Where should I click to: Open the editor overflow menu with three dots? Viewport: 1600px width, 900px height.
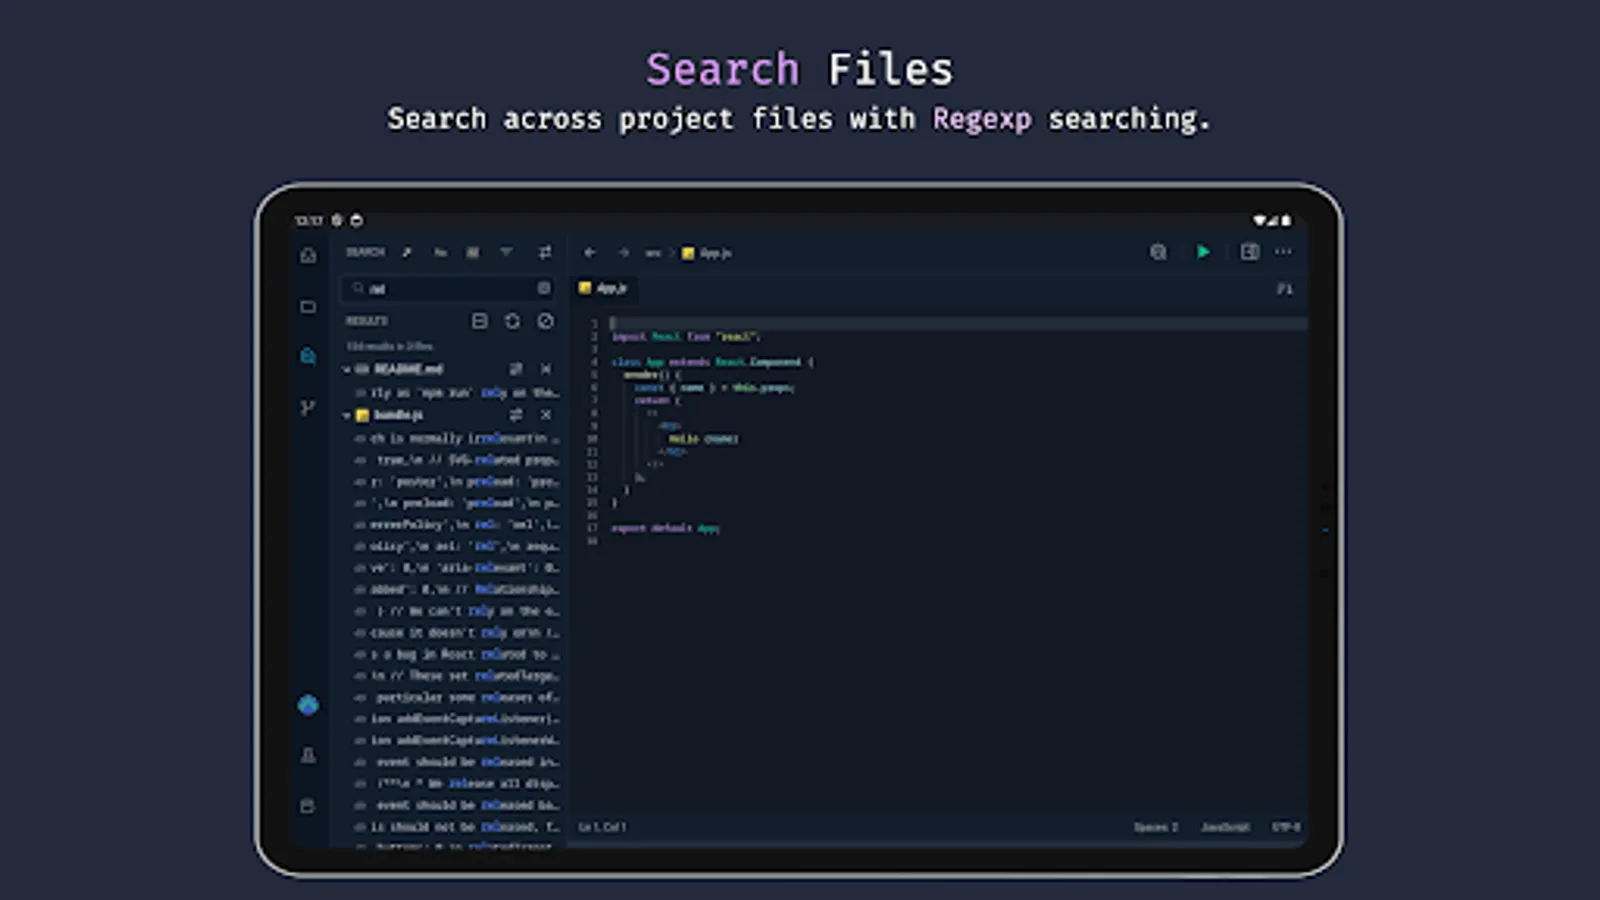(1284, 252)
